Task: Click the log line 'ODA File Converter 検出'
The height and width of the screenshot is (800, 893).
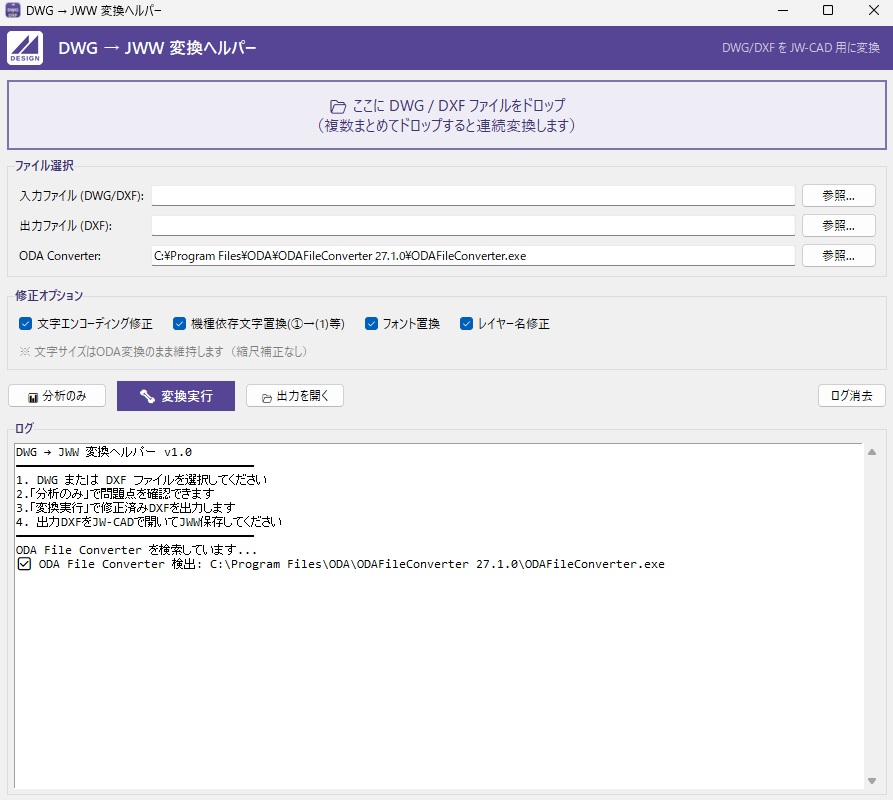Action: tap(341, 564)
